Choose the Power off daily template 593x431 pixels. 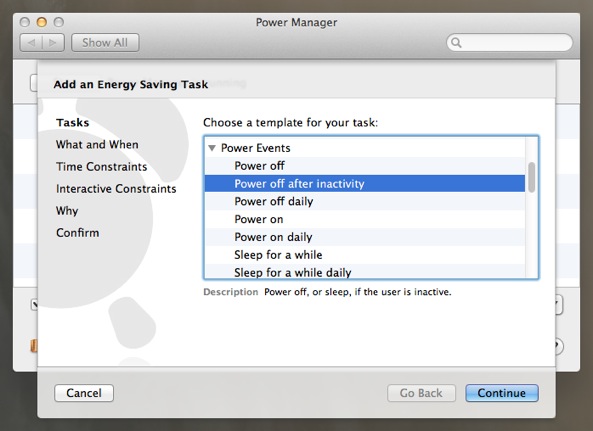click(x=365, y=201)
